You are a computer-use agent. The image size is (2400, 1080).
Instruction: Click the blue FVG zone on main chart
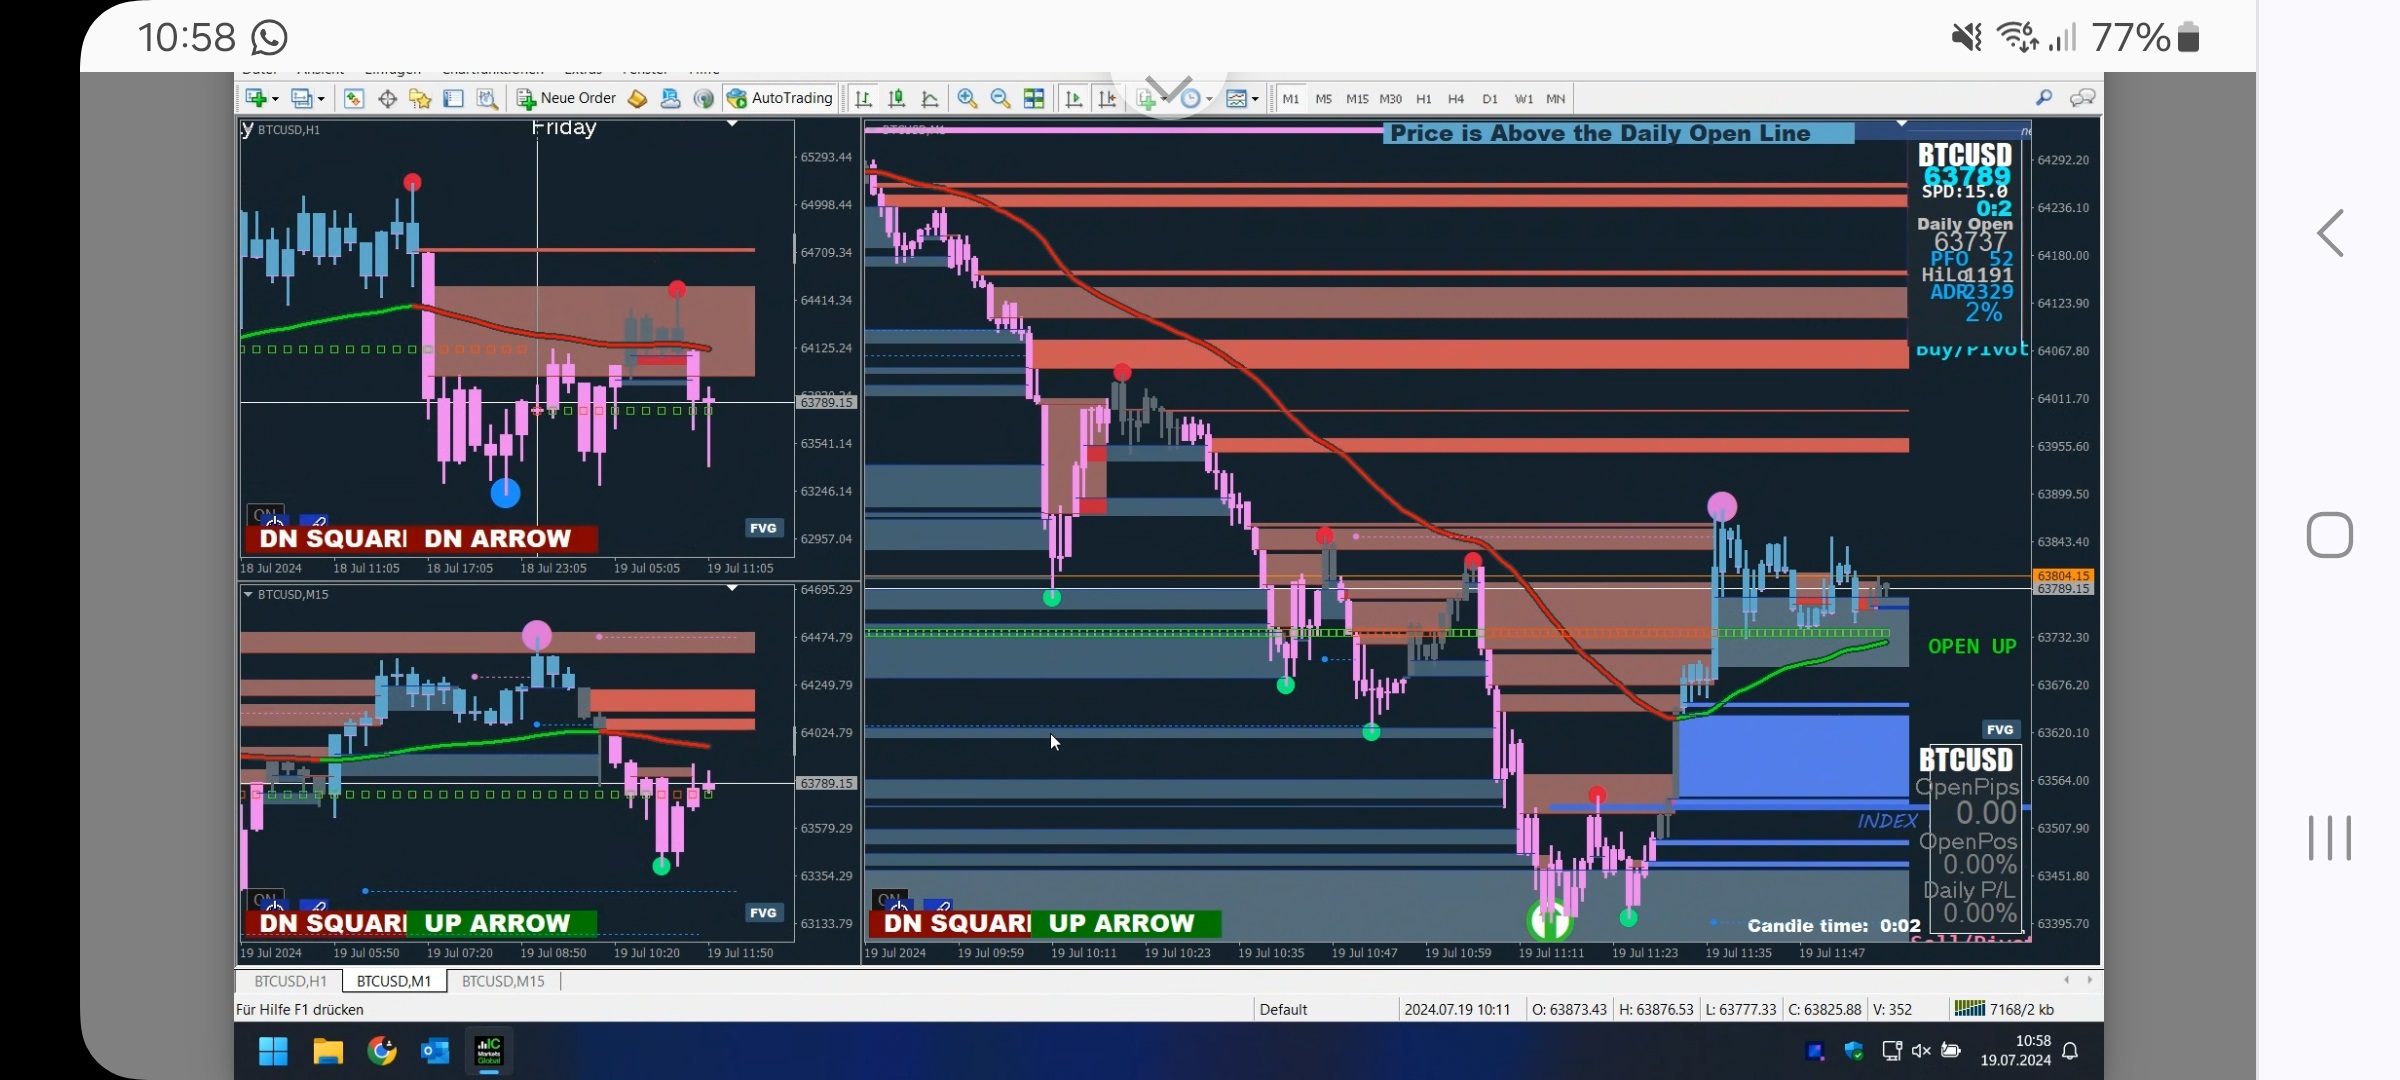point(1792,755)
